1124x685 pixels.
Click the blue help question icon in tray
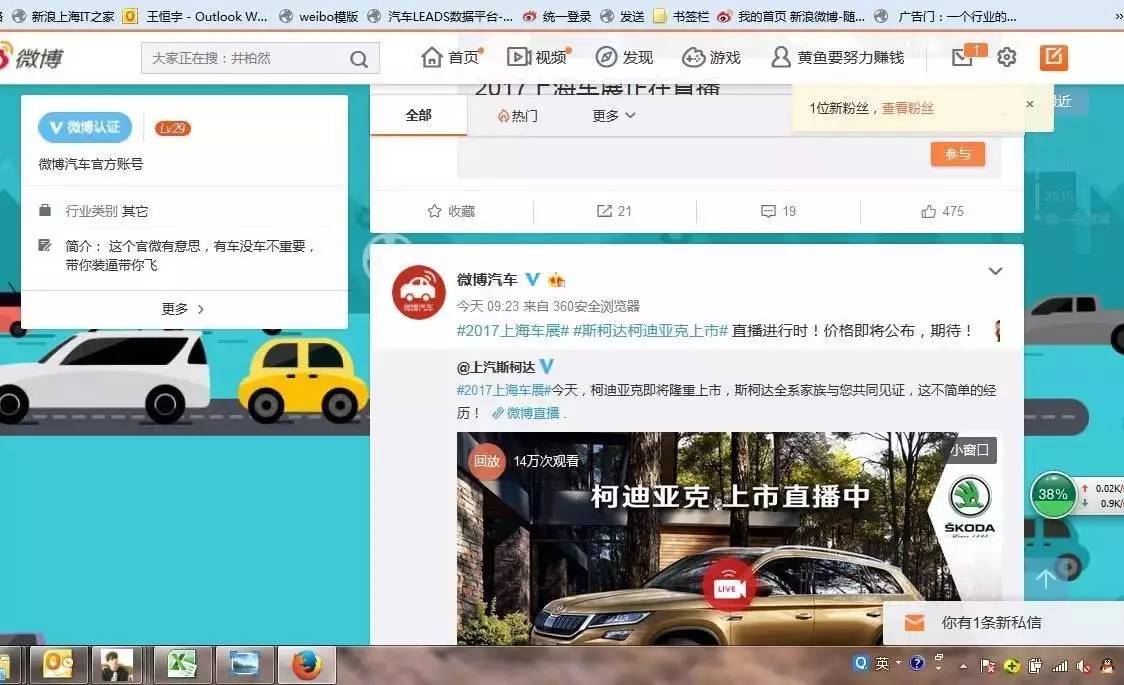click(917, 664)
